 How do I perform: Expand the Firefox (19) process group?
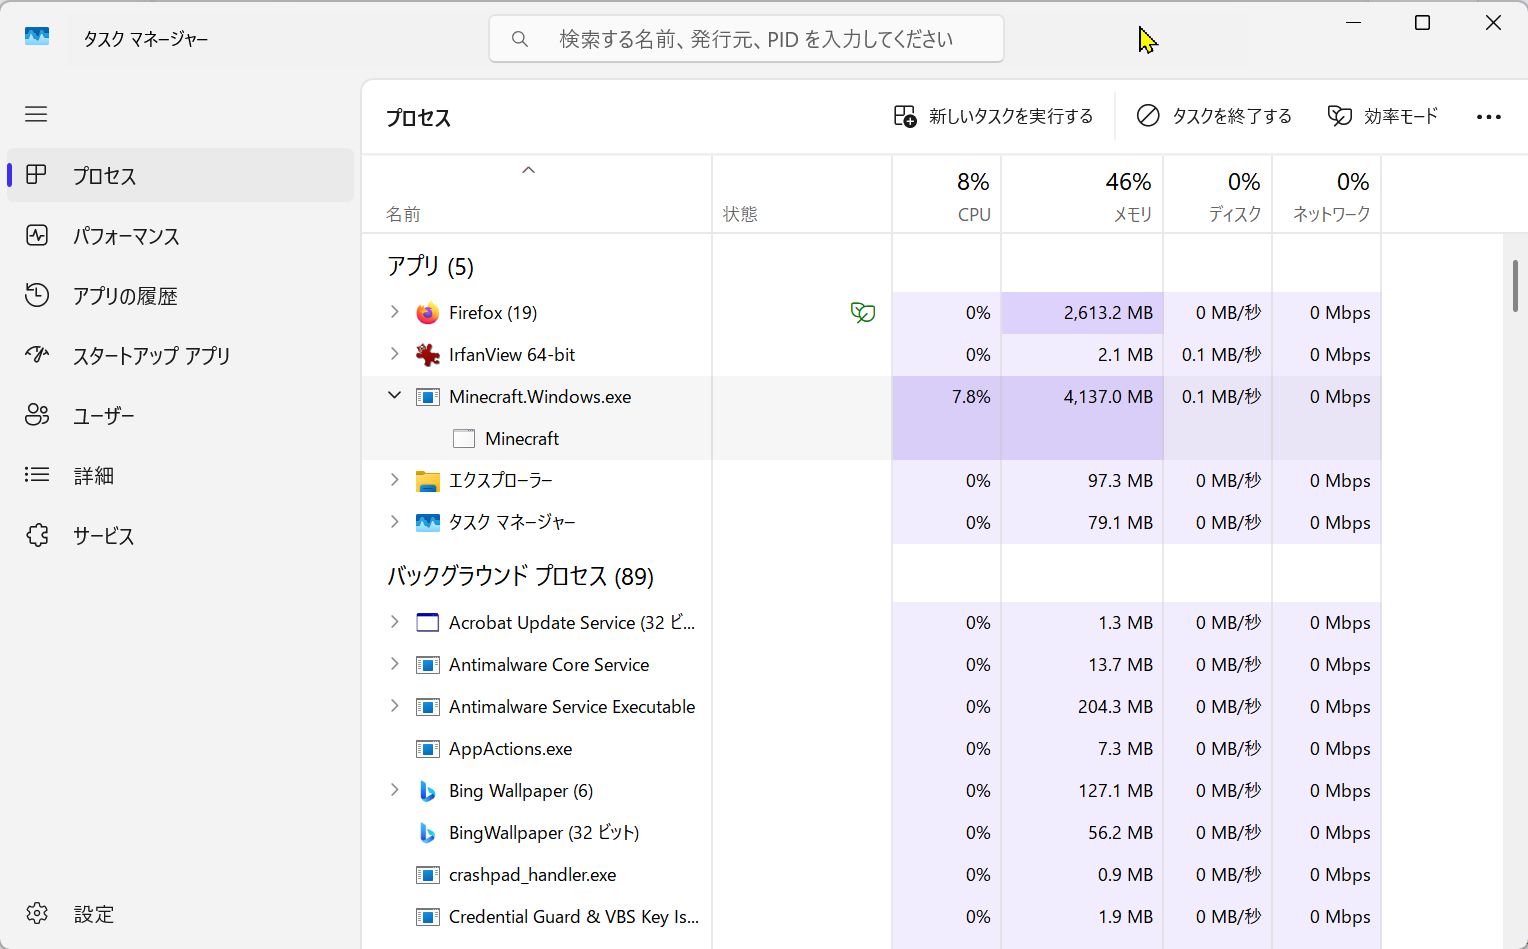(394, 312)
